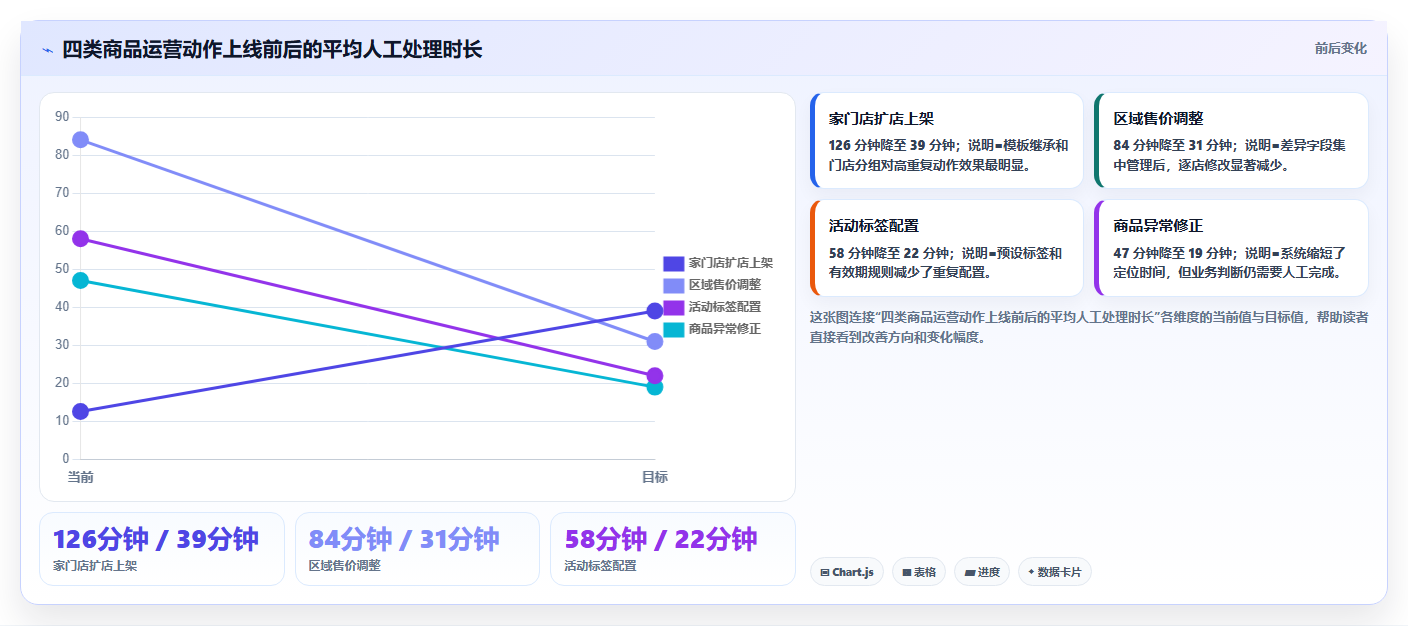Select the dark blue point at 目标 (39)
Viewport: 1408px width, 626px height.
[655, 311]
